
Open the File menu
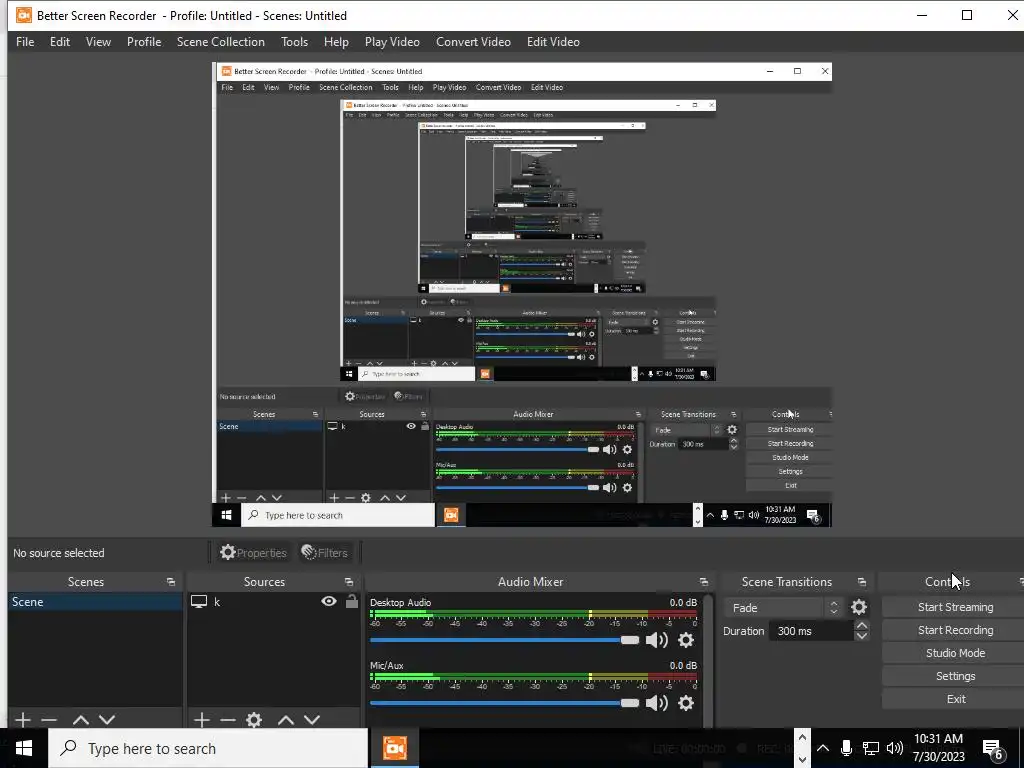[25, 42]
